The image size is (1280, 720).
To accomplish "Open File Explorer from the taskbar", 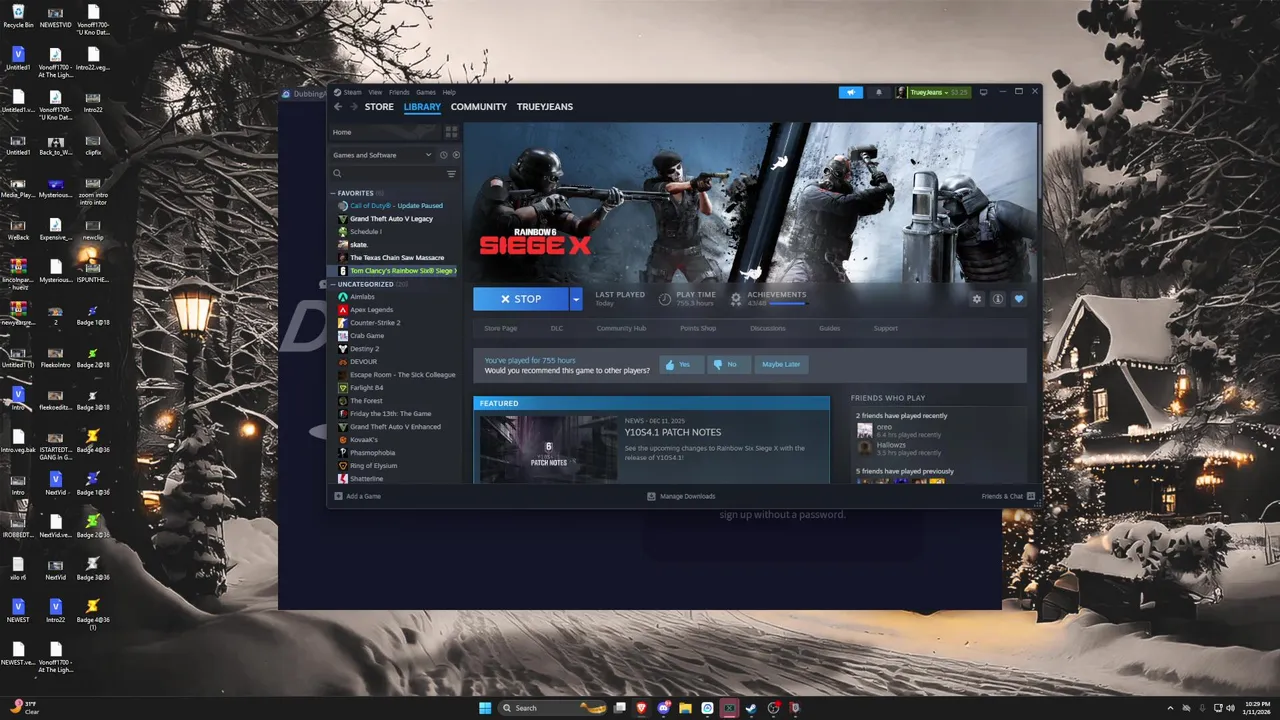I will 686,708.
